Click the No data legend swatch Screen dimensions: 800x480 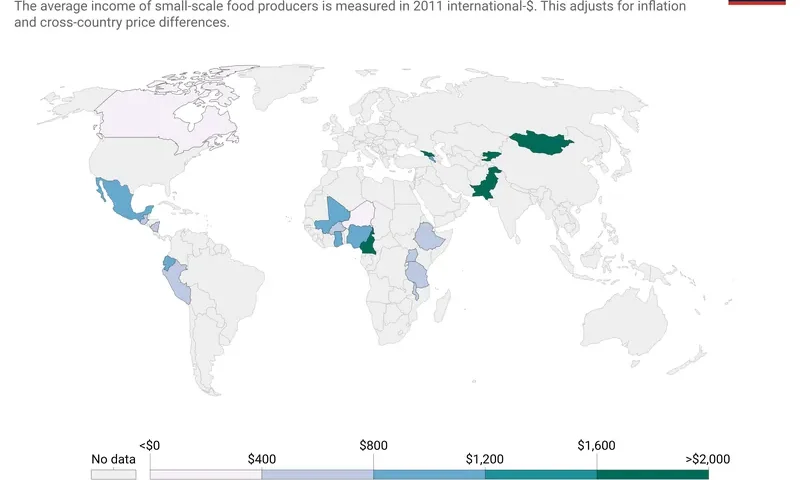pos(113,474)
